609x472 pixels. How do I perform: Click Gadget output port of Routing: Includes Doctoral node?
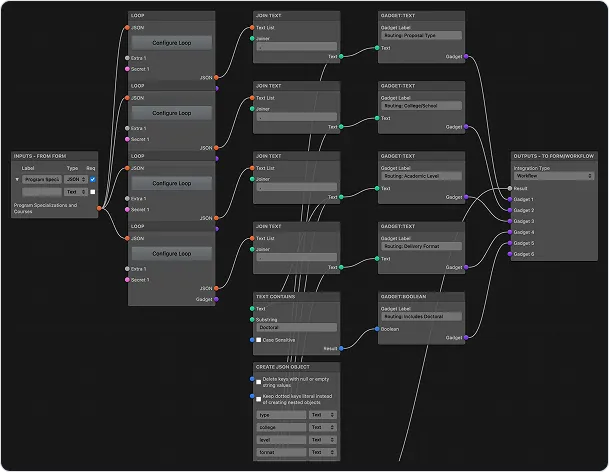tap(466, 338)
